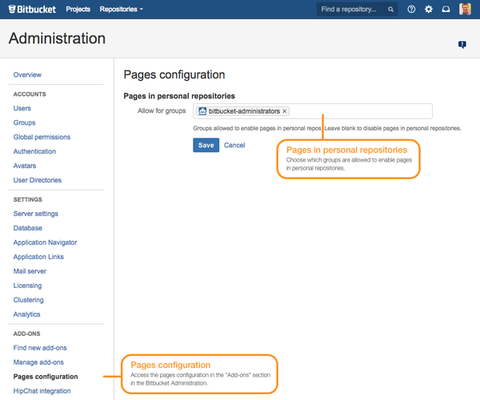Focus the Allow for groups field

313,111
